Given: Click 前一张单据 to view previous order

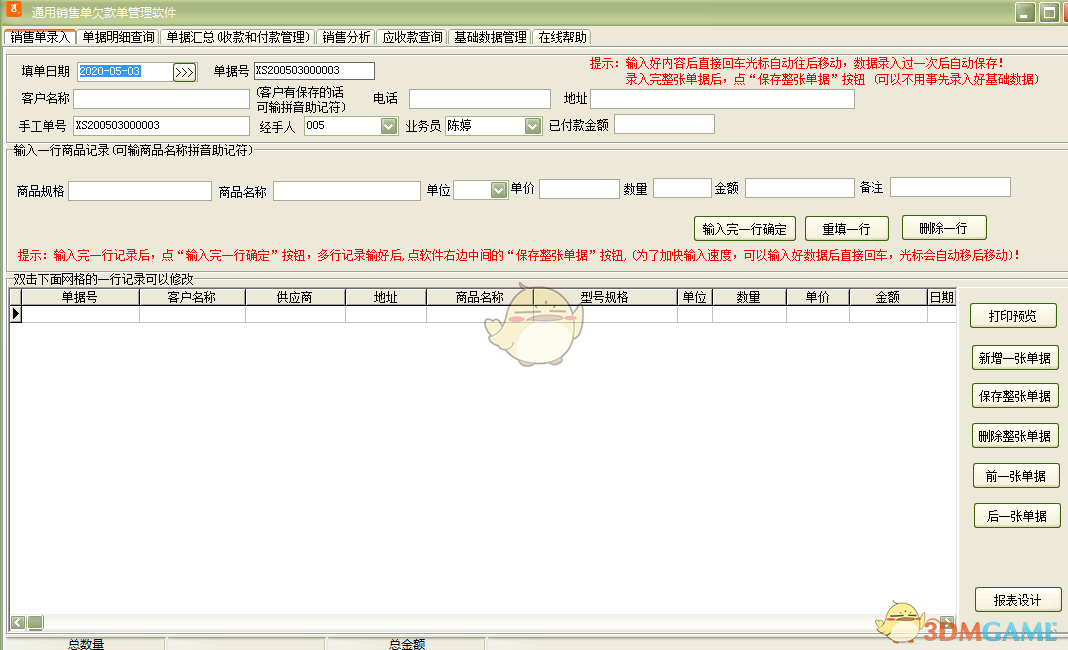Looking at the screenshot, I should point(1016,475).
